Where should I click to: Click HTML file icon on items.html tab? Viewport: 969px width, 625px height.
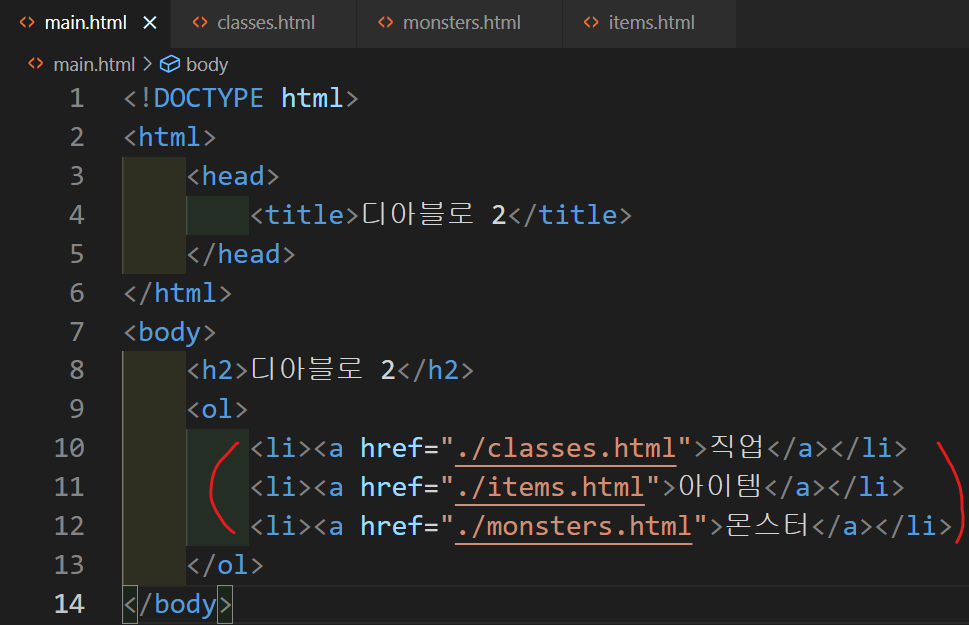click(x=591, y=23)
